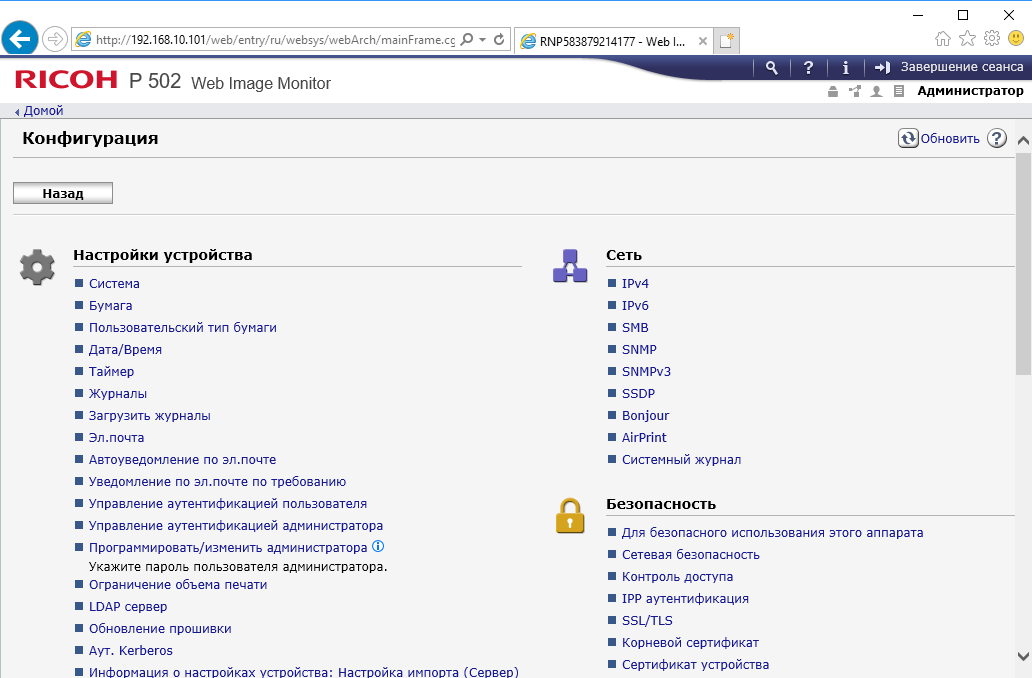Click the refresh icon next to Обновить
Image resolution: width=1032 pixels, height=678 pixels.
coord(908,139)
